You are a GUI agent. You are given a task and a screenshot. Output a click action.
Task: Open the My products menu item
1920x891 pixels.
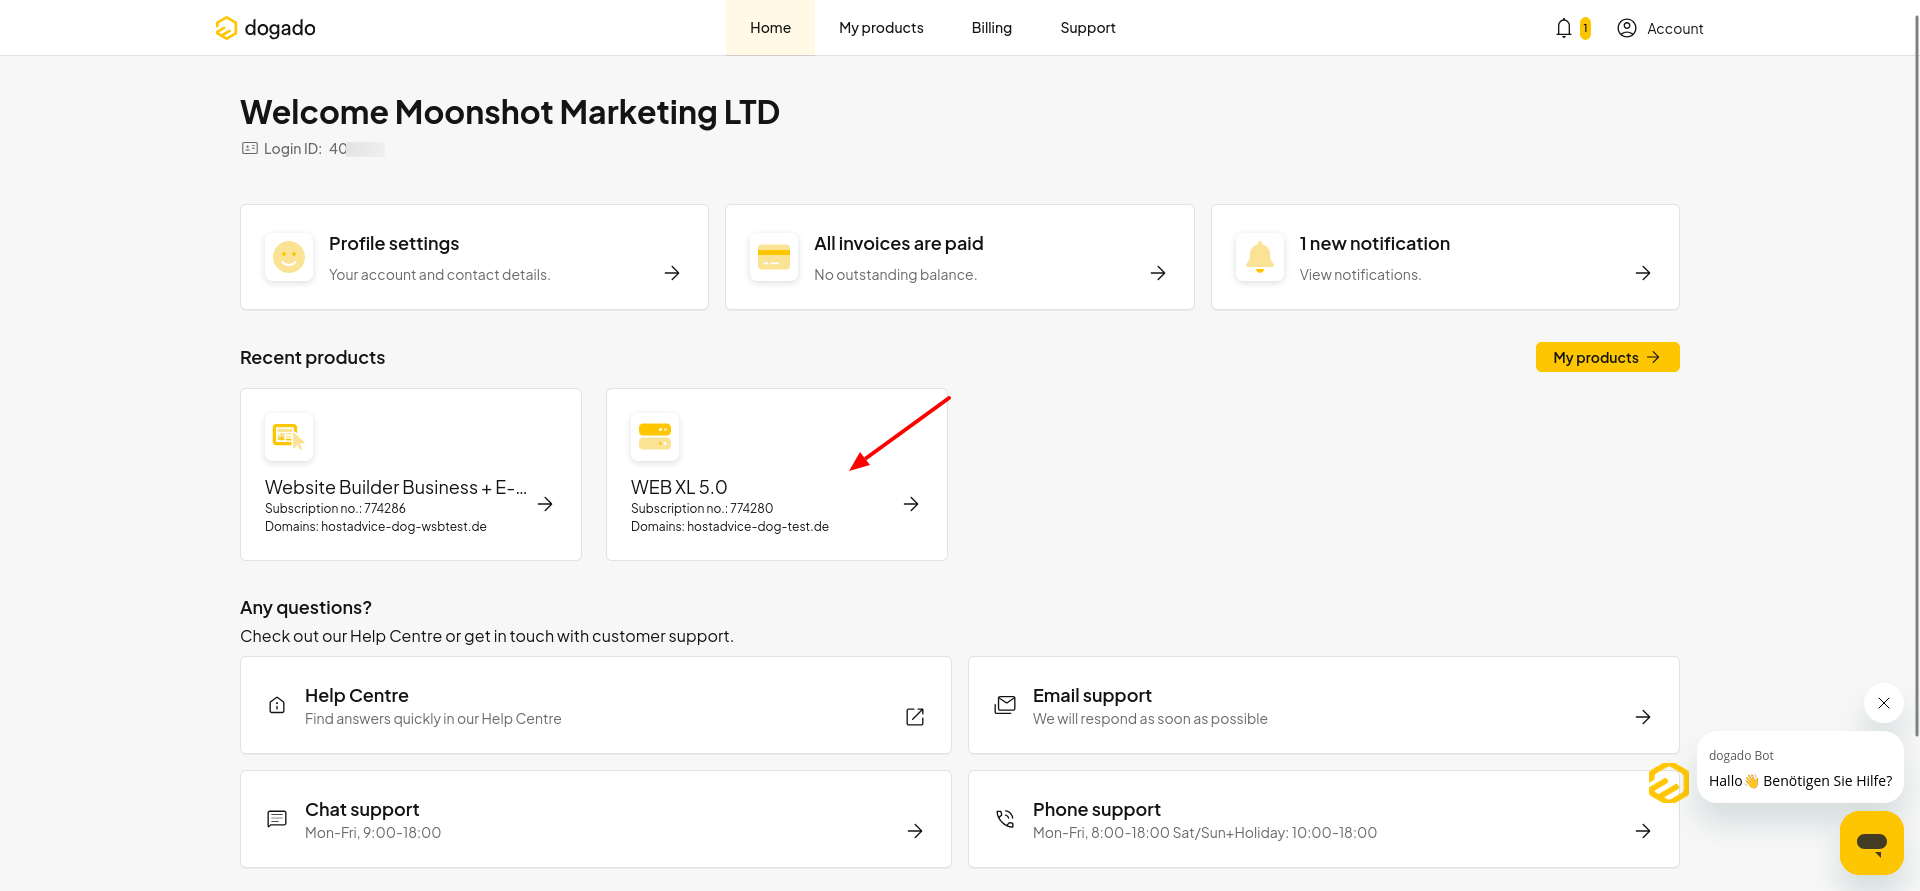[x=881, y=28]
